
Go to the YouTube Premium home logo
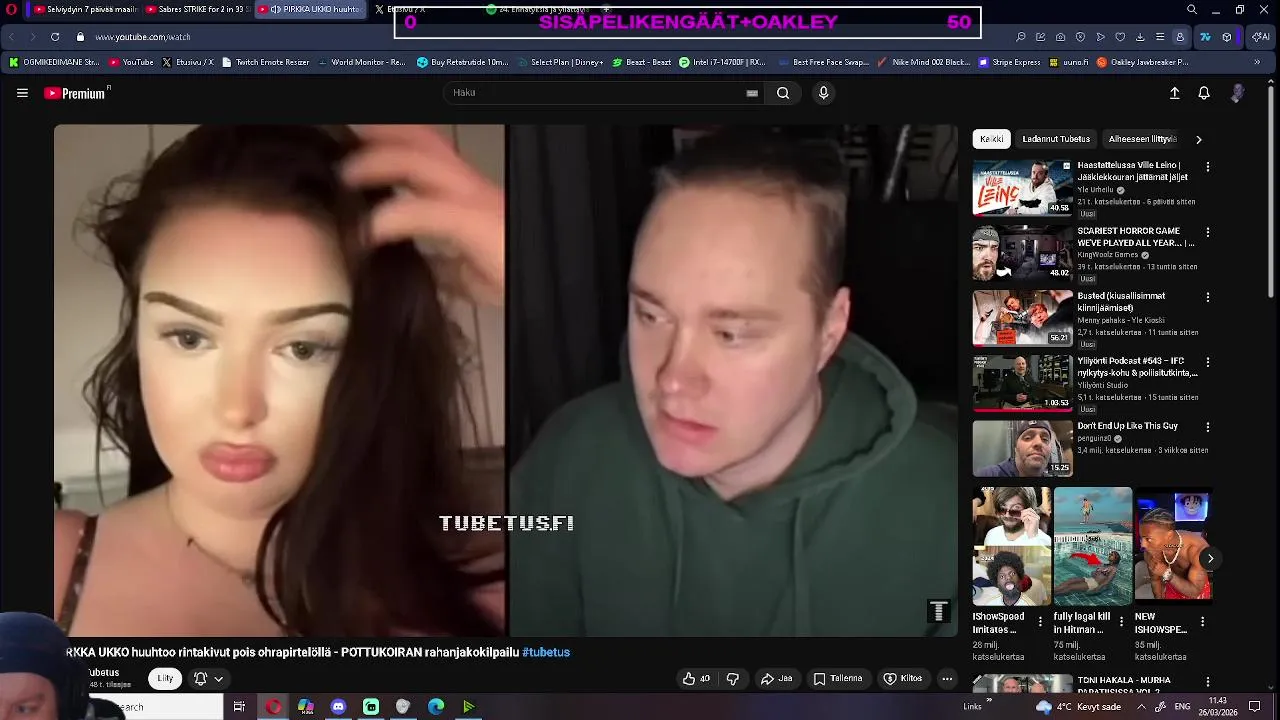76,93
